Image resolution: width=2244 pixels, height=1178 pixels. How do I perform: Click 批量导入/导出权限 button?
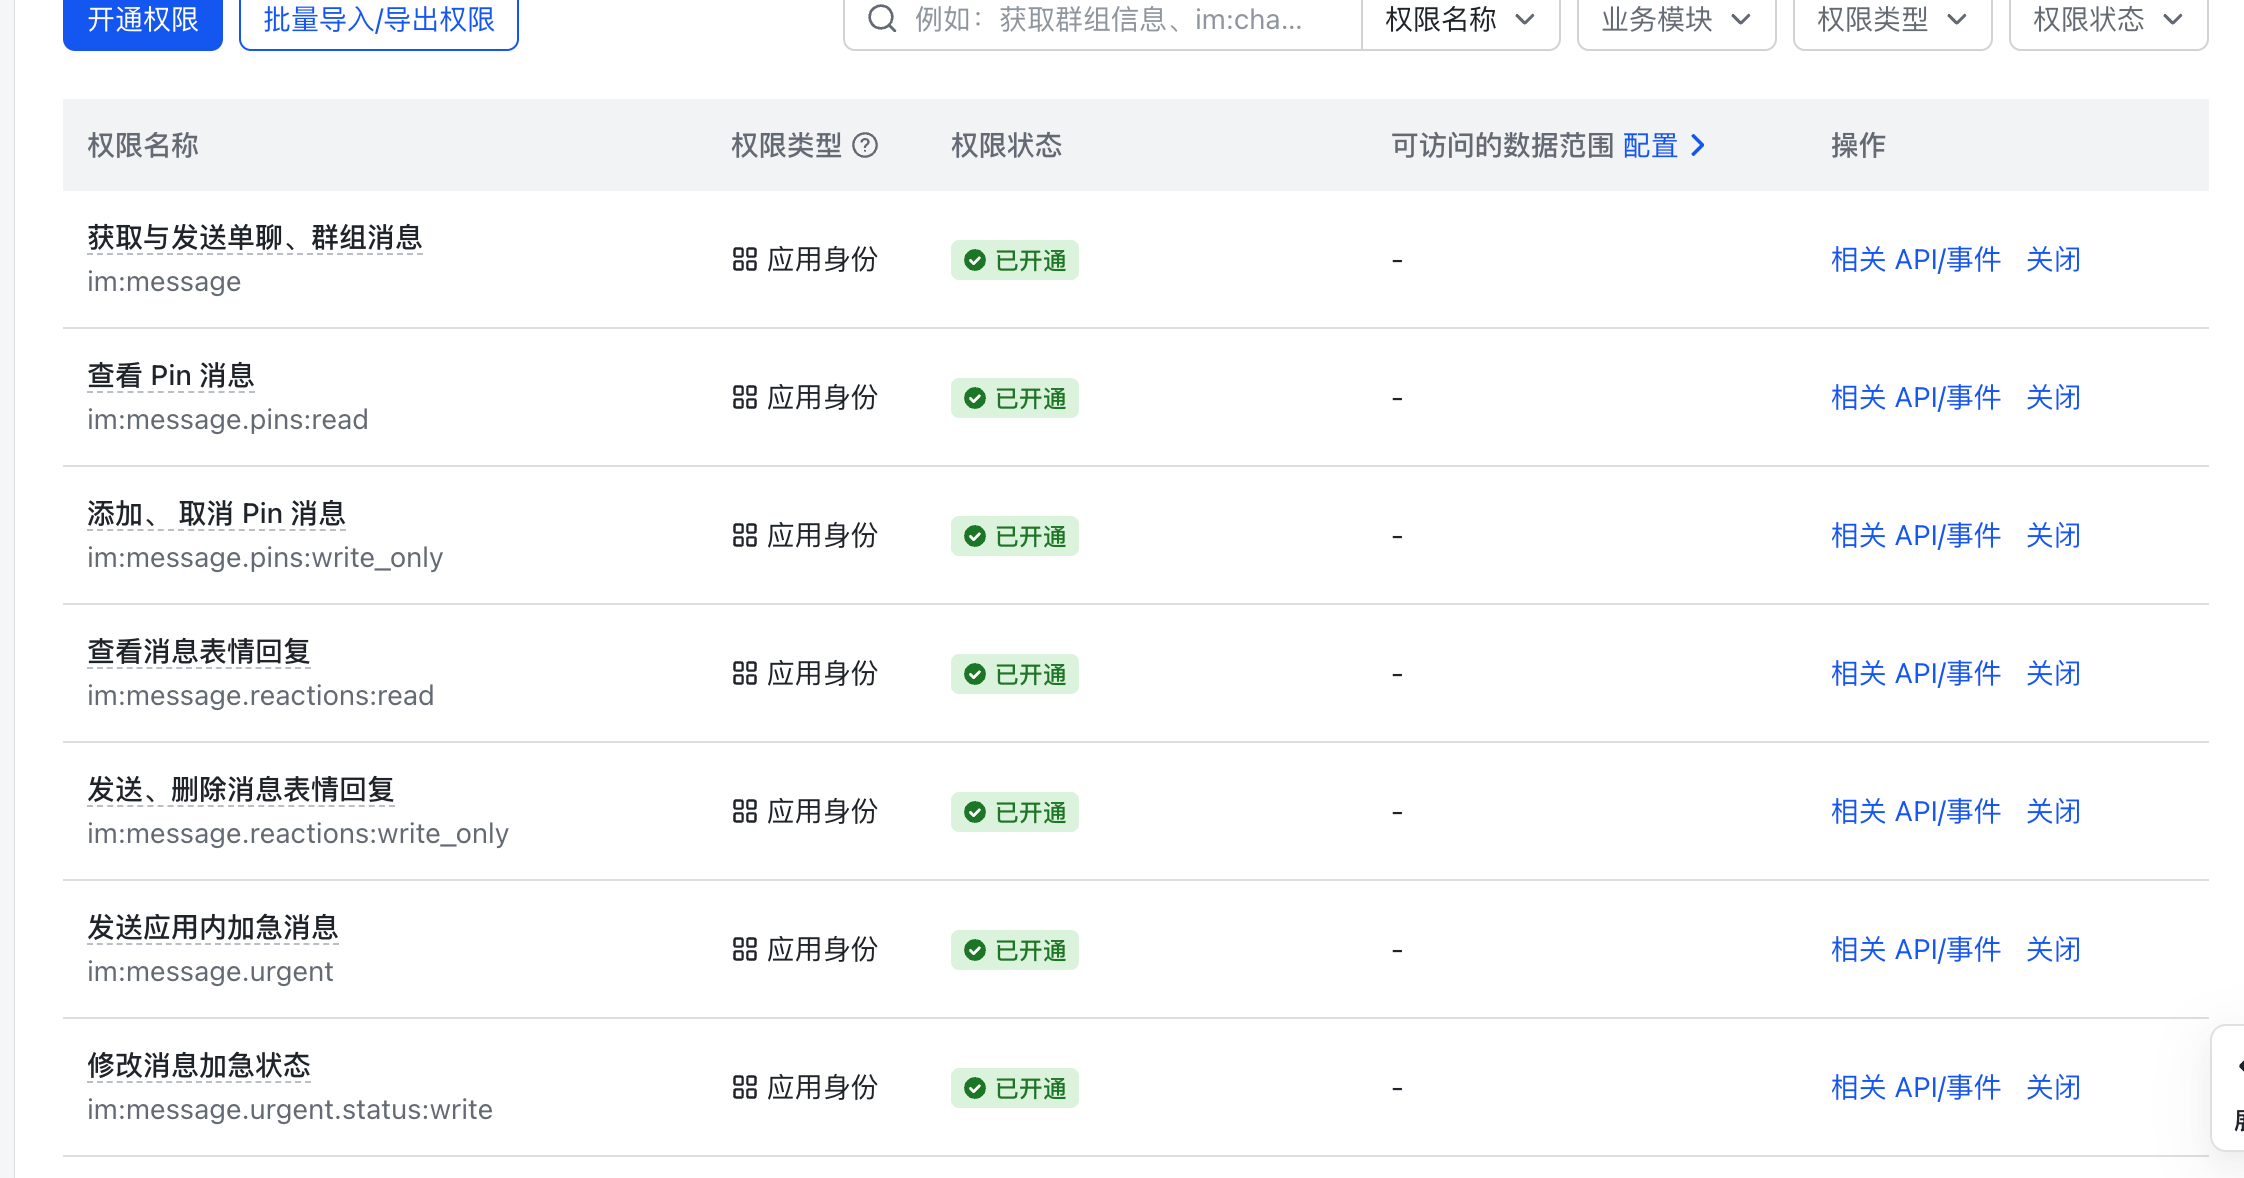tap(379, 20)
